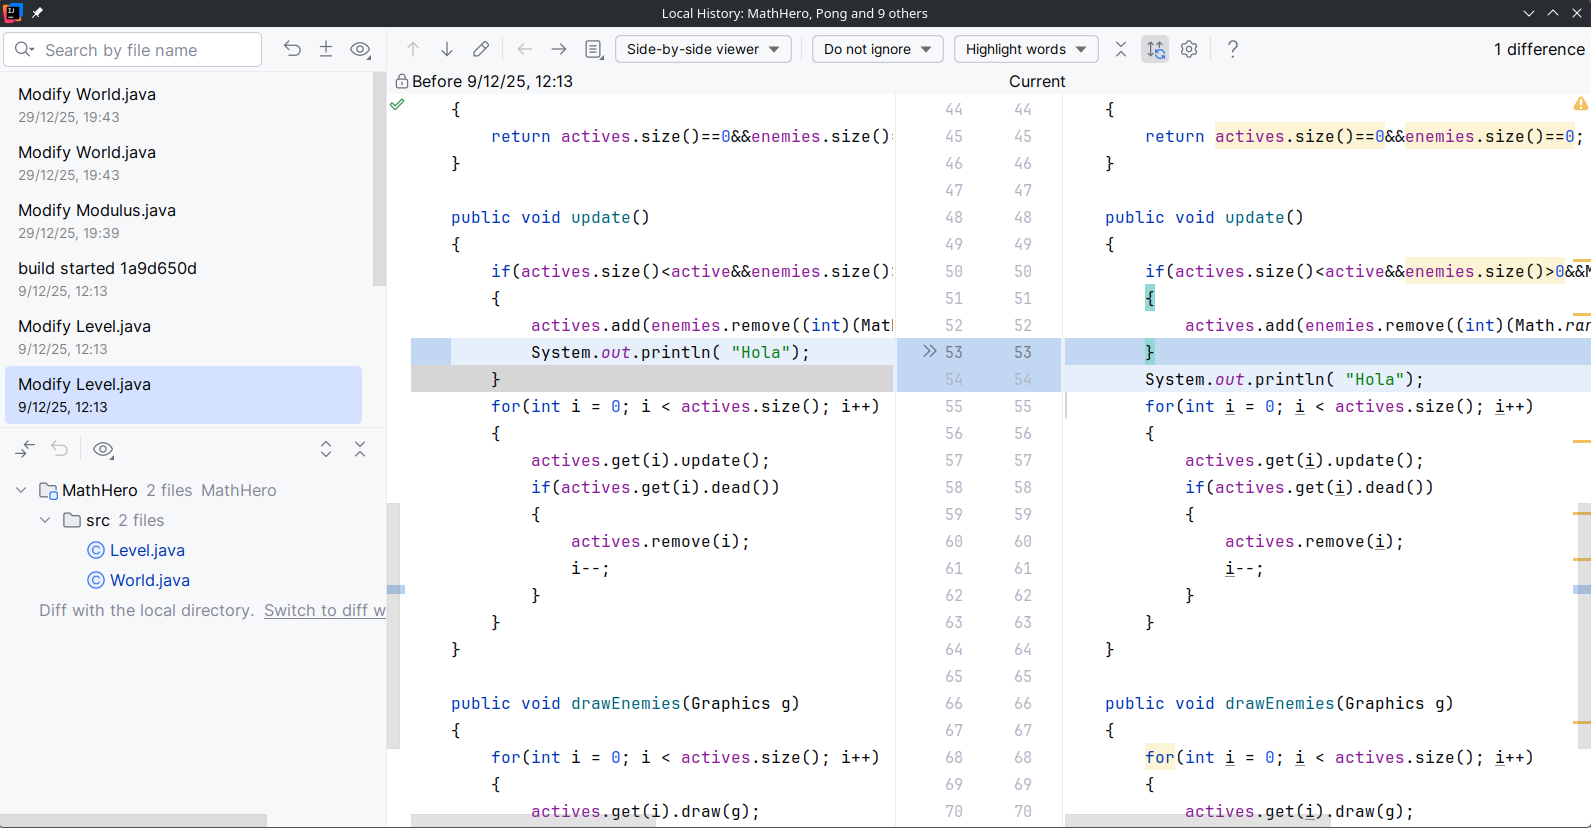
Task: Open the changed files list icon
Action: (594, 49)
